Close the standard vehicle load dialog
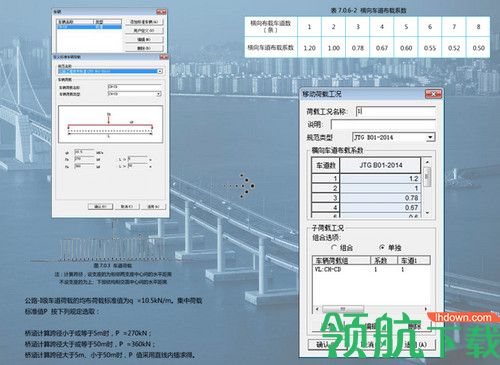Screen dimensions: 500x365 pyautogui.click(x=164, y=57)
